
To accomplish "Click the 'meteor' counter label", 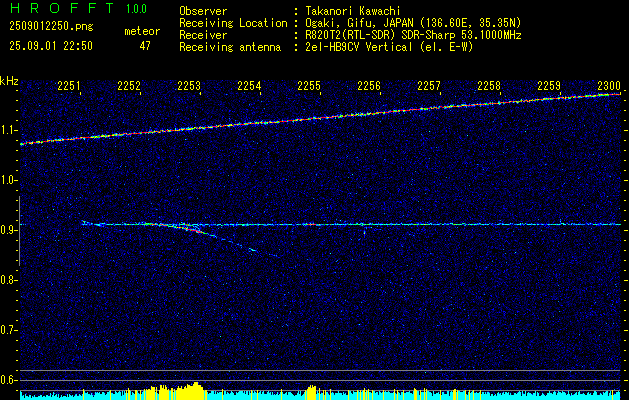I will (x=142, y=31).
